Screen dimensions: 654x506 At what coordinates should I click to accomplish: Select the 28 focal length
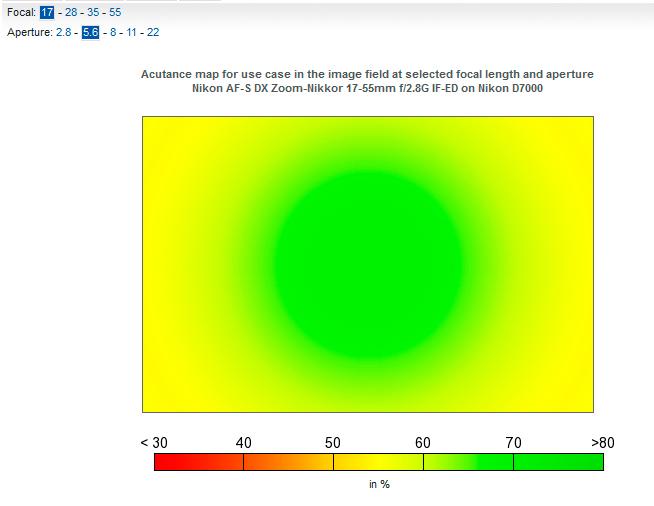(x=71, y=13)
